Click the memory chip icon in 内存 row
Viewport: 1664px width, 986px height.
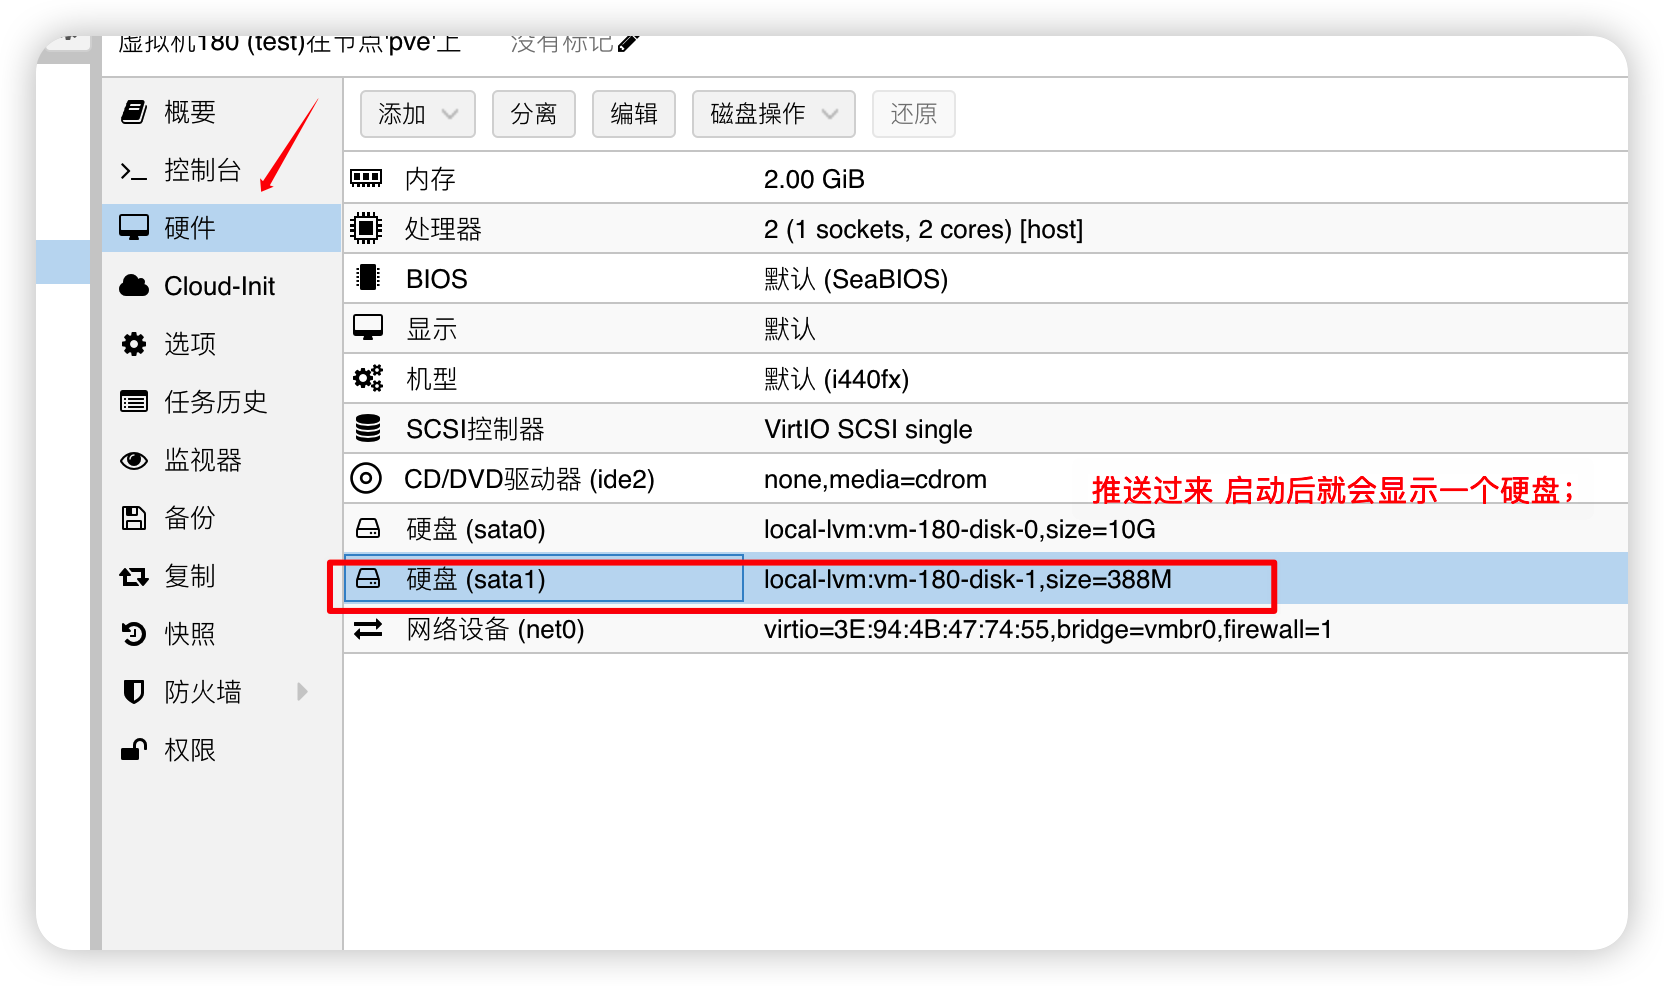coord(366,178)
